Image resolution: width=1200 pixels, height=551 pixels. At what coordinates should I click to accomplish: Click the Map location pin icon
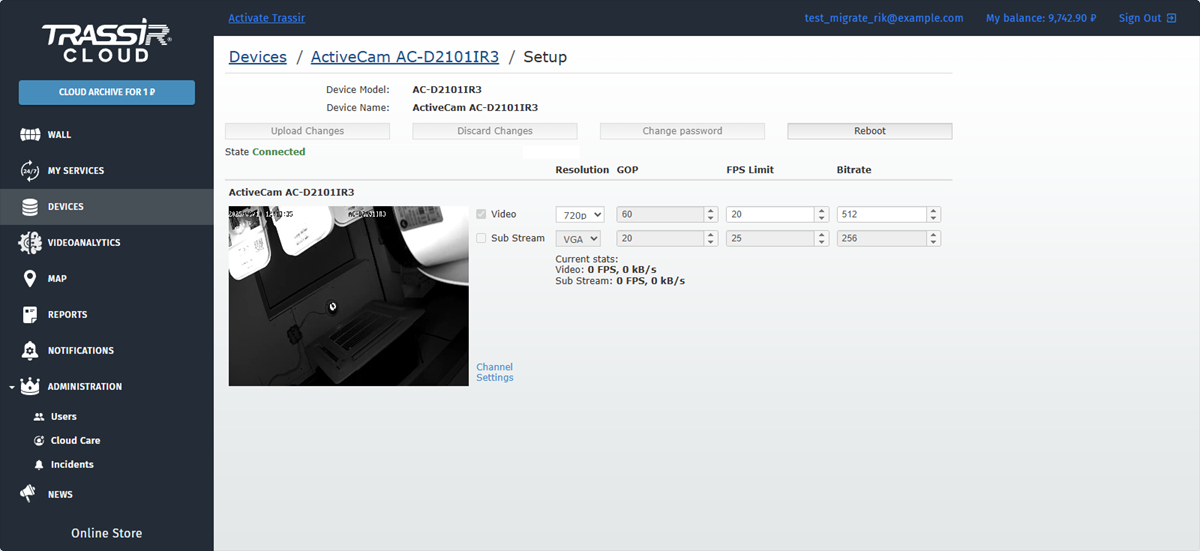(x=30, y=279)
